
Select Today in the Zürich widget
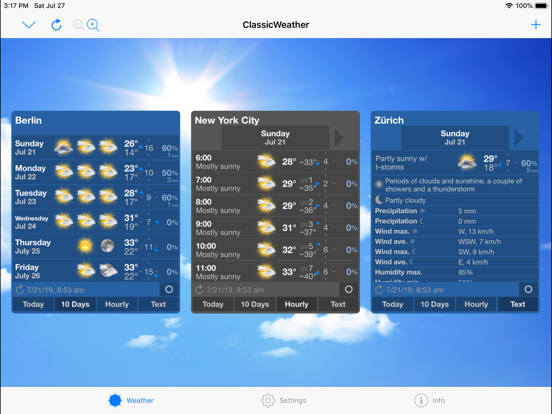pos(393,304)
